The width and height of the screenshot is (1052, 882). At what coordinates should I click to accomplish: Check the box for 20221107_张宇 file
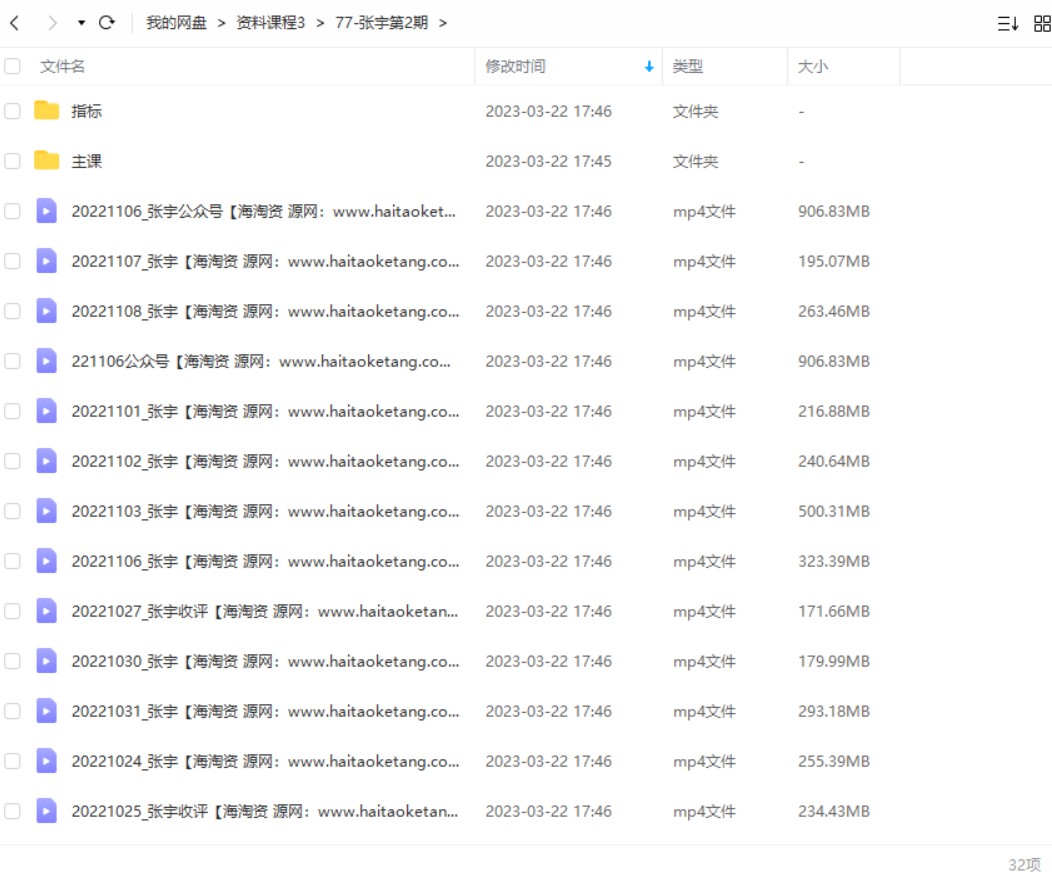click(12, 262)
